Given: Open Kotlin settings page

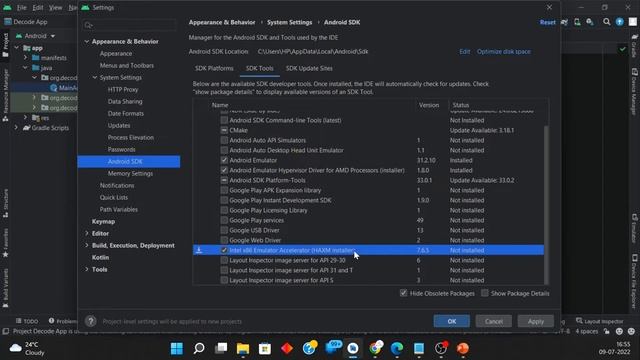Looking at the screenshot, I should tap(100, 258).
